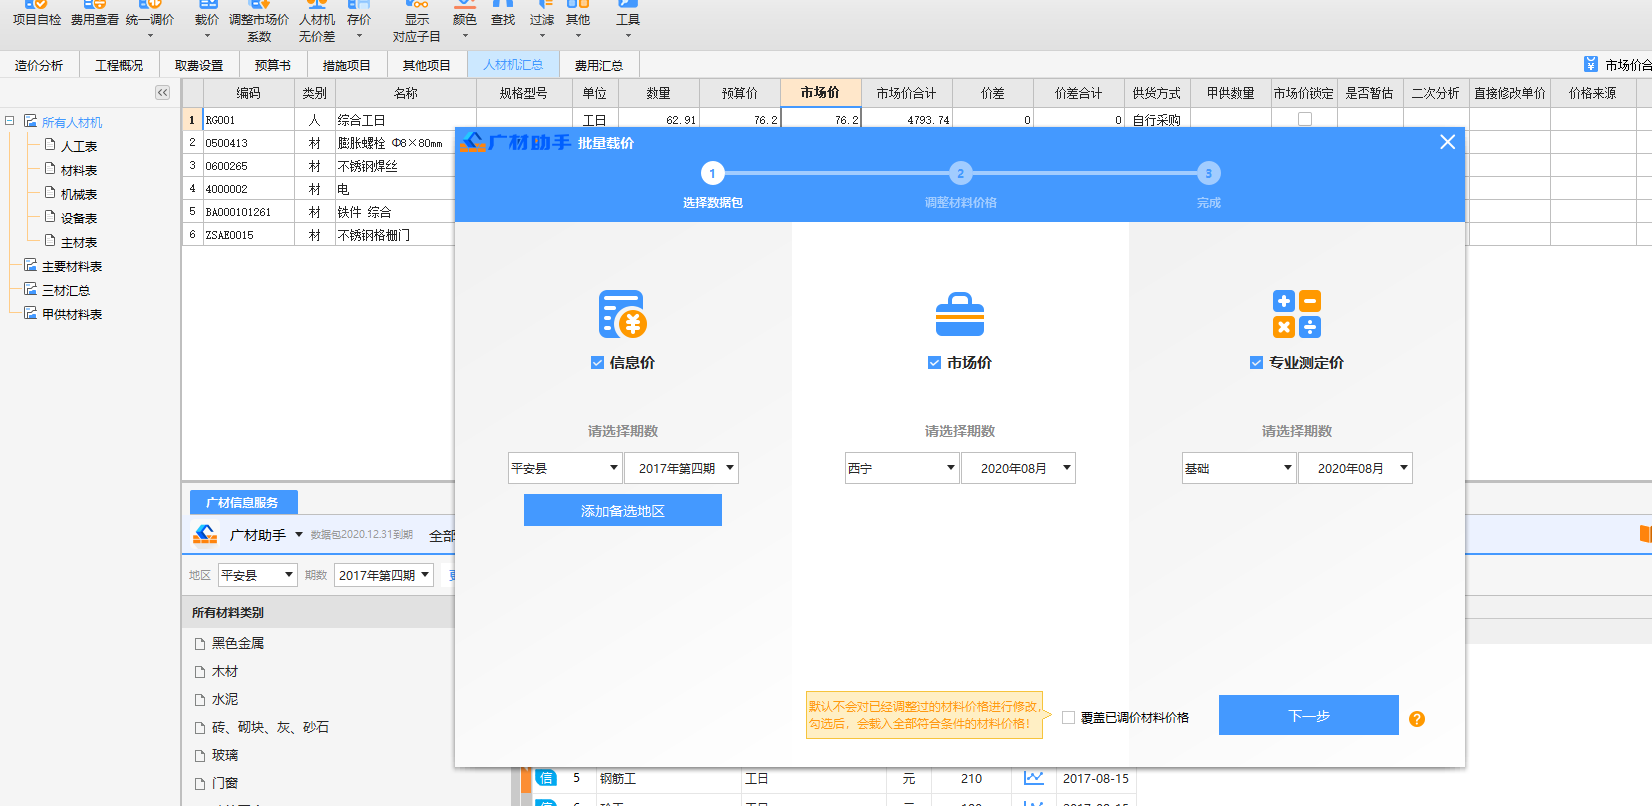Image resolution: width=1652 pixels, height=806 pixels.
Task: Click the 市场价 column header
Action: point(820,92)
